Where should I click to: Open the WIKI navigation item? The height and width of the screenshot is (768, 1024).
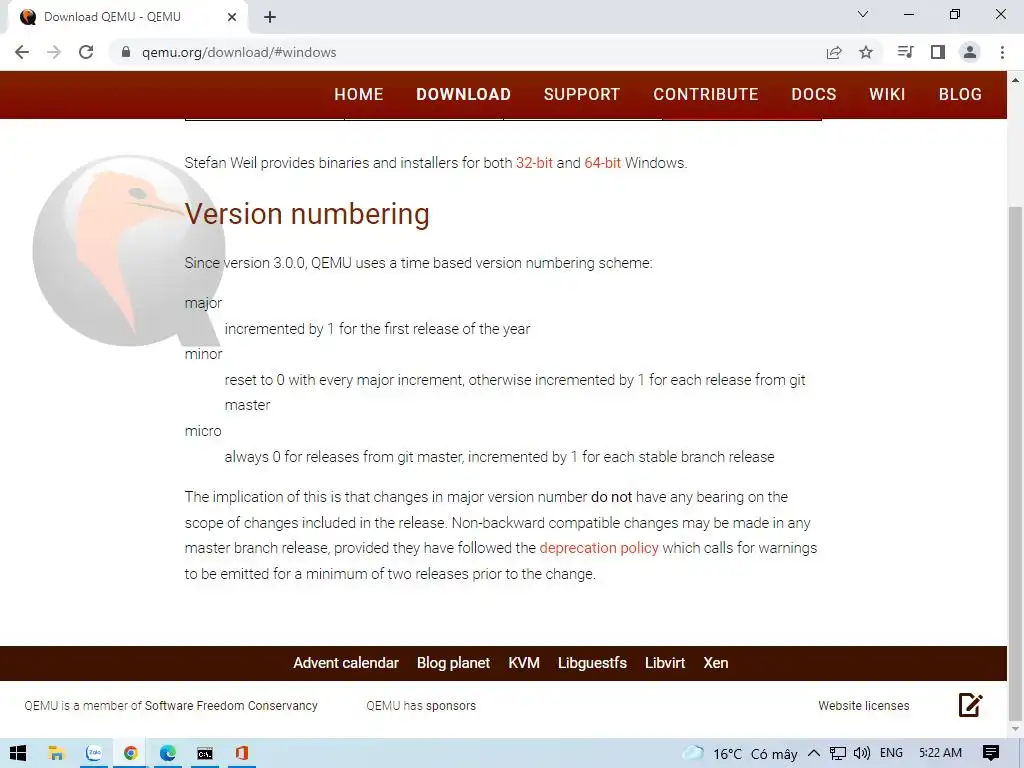tap(888, 95)
